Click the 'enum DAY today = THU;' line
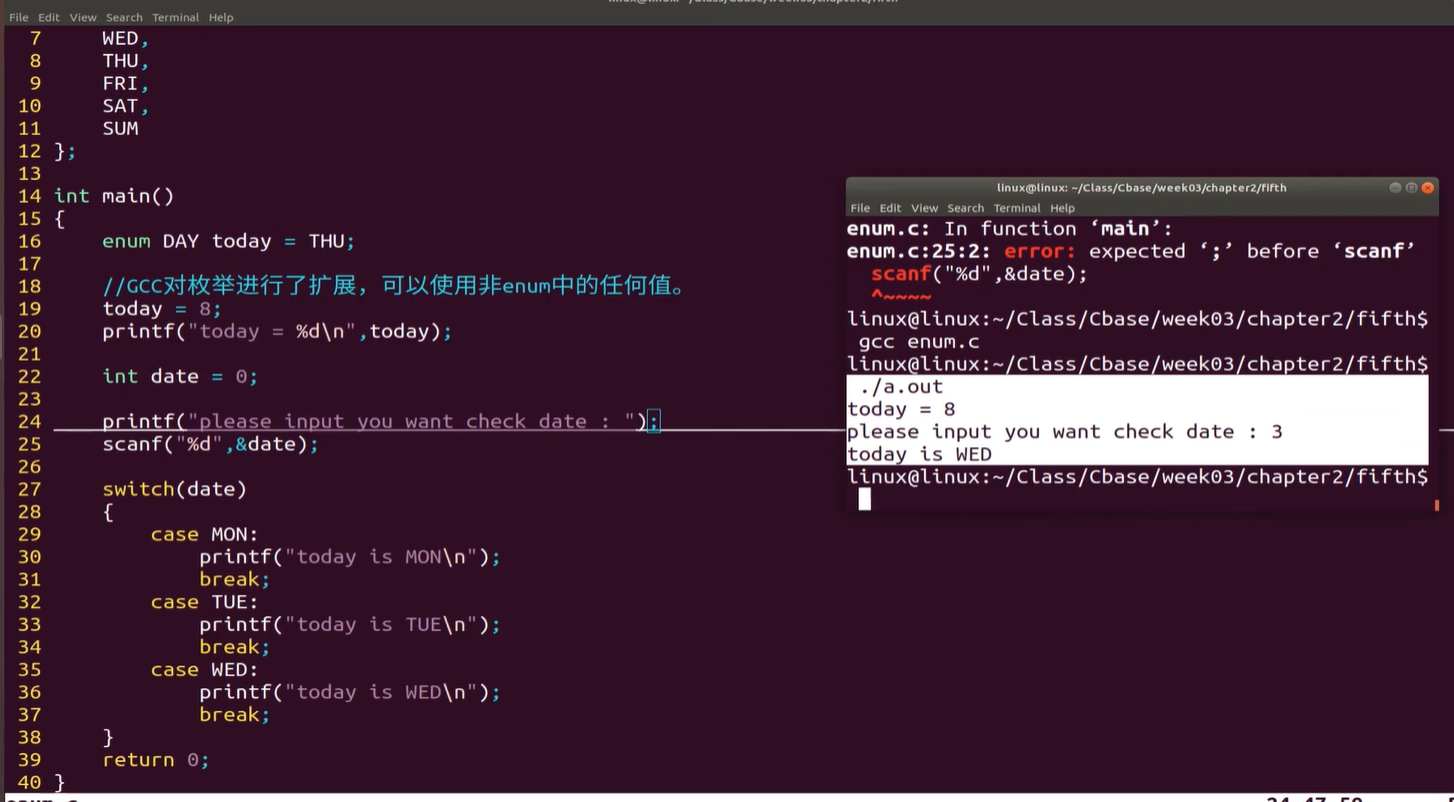 coord(228,241)
